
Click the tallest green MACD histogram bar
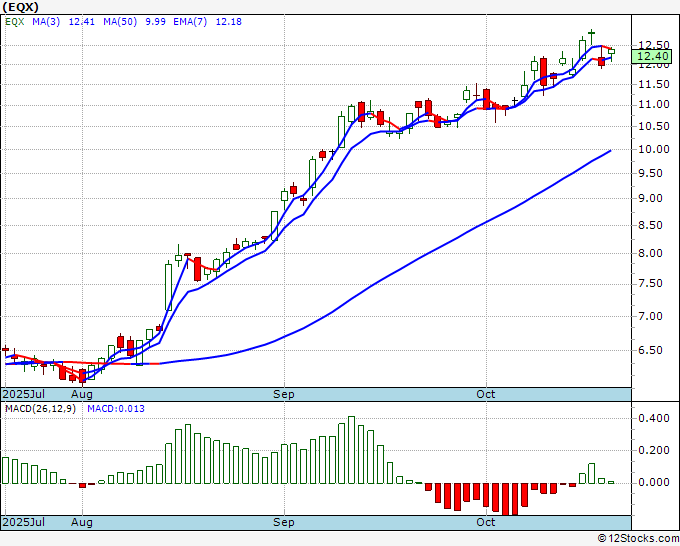pos(351,450)
